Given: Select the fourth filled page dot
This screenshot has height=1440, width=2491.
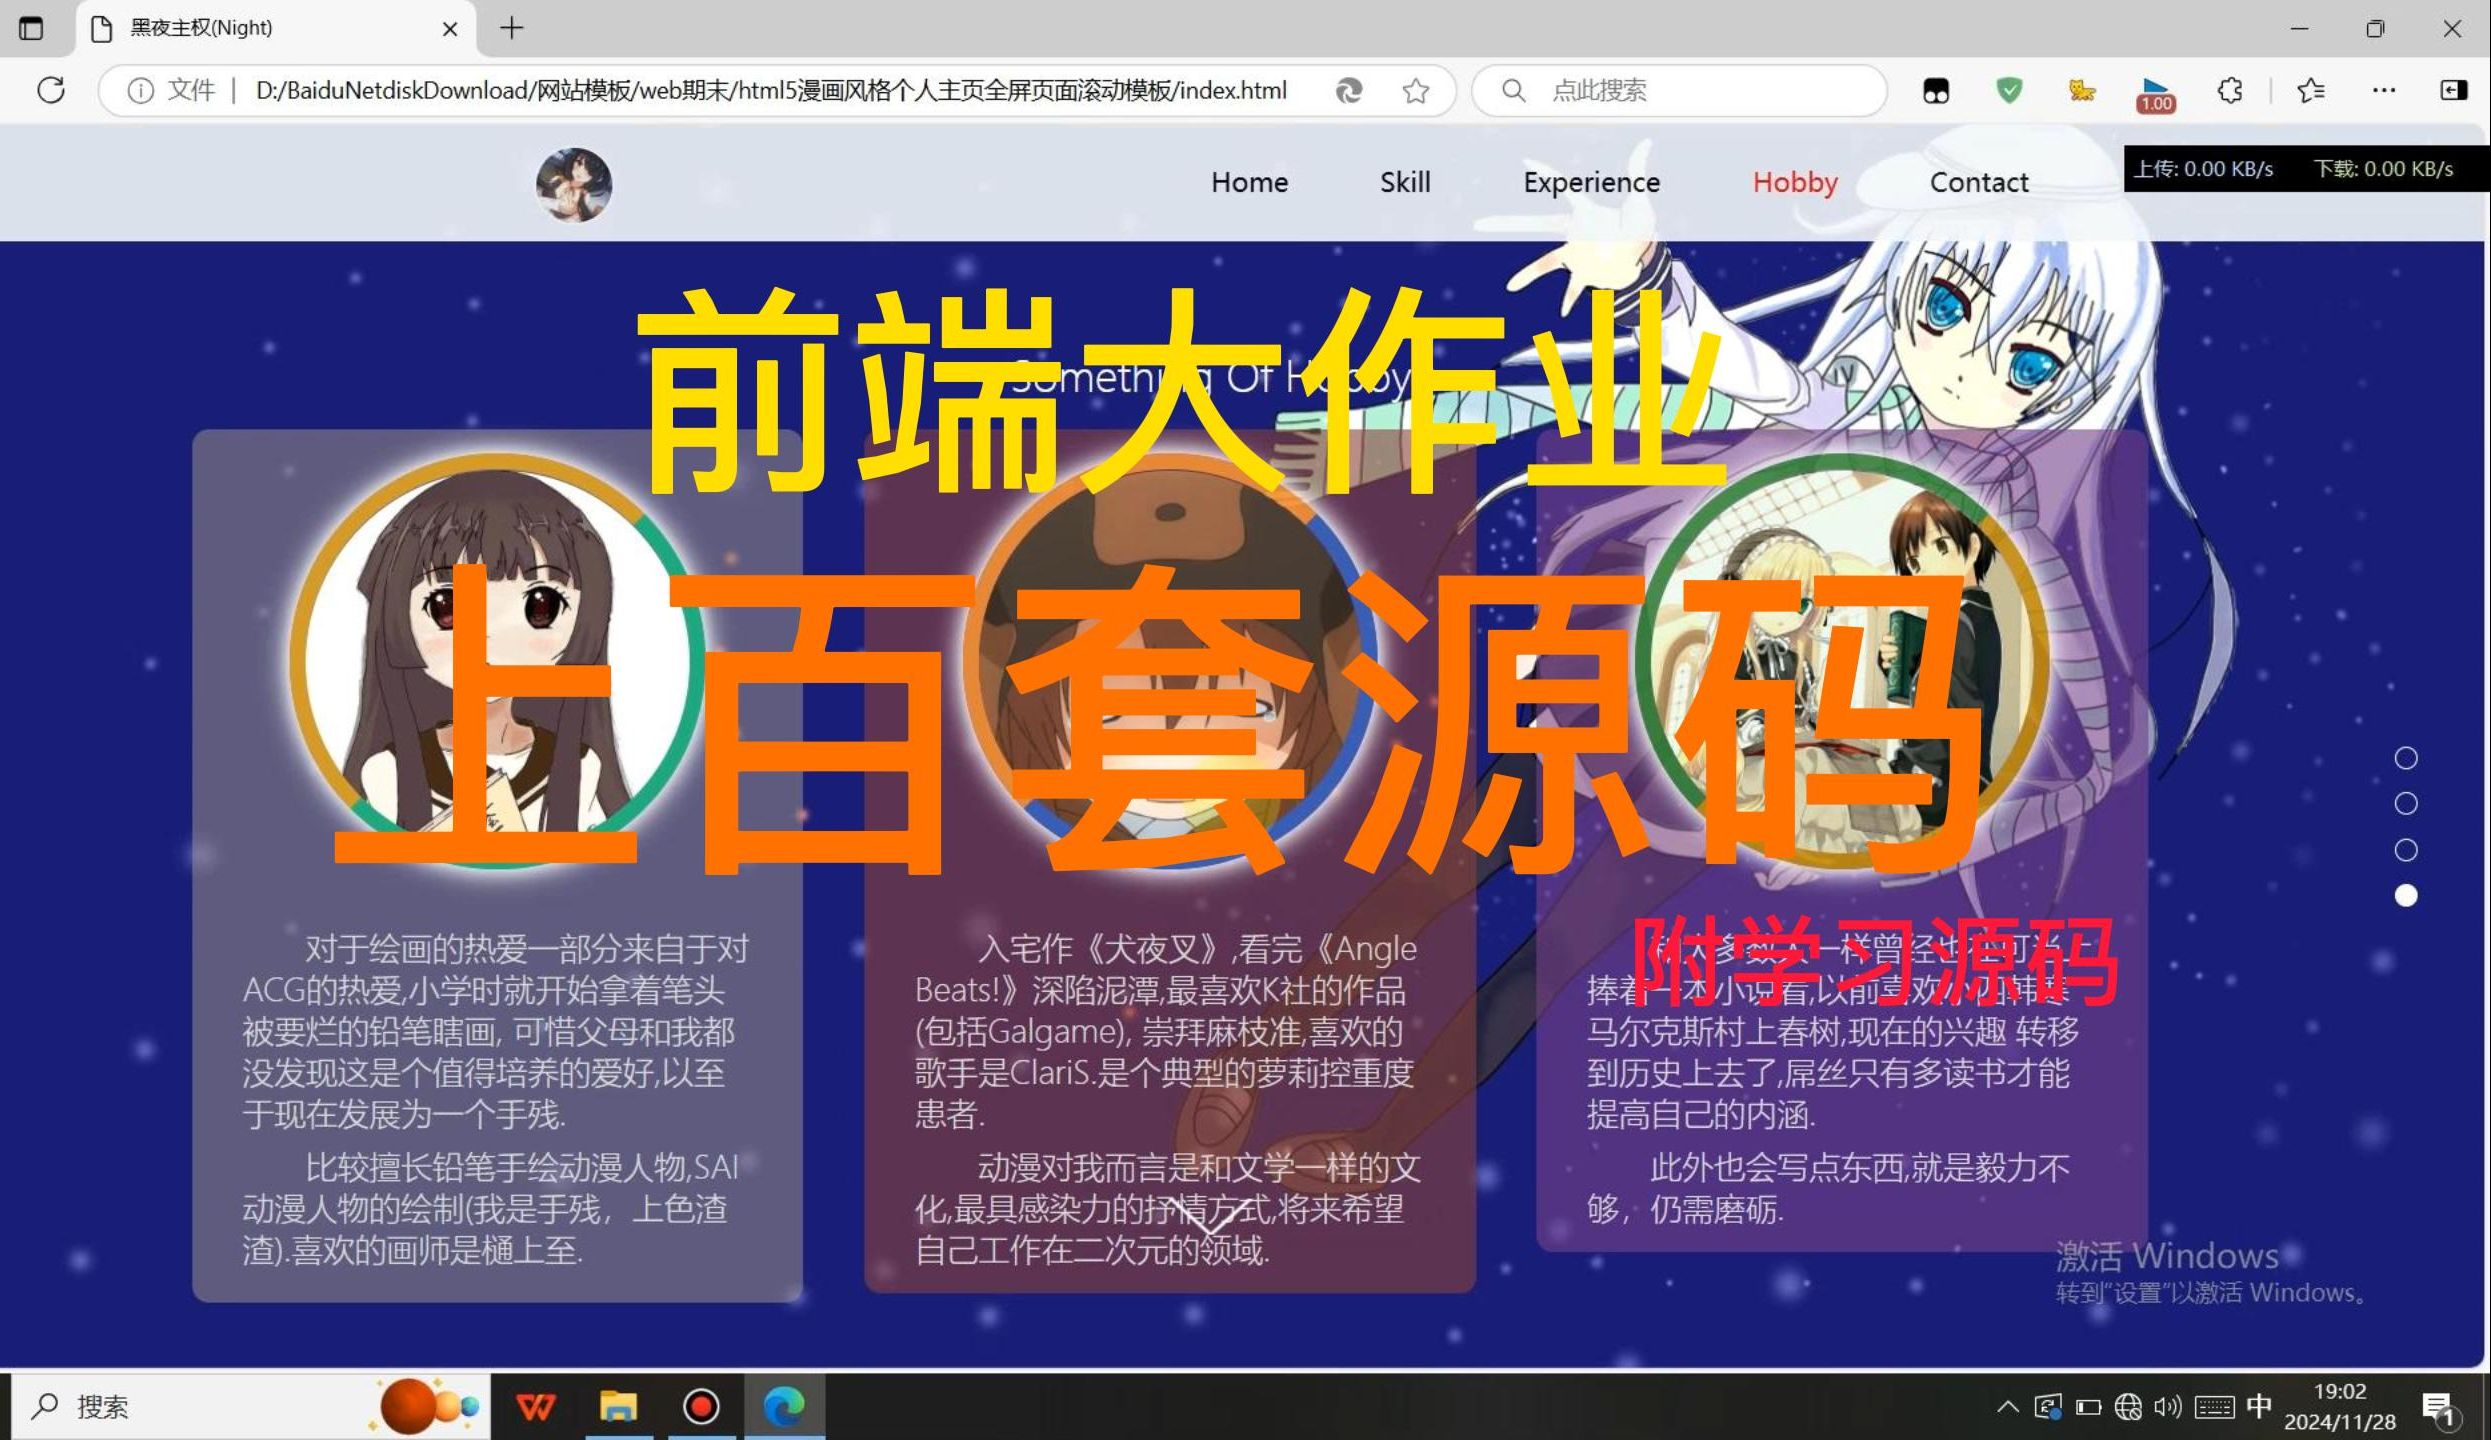Looking at the screenshot, I should 2406,896.
